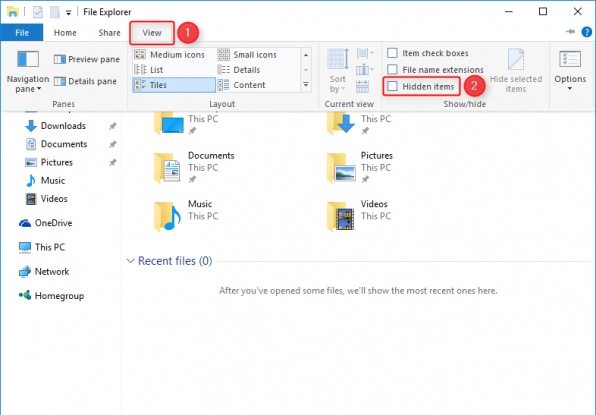The height and width of the screenshot is (415, 596).
Task: Toggle the Details pane
Action: pyautogui.click(x=85, y=81)
